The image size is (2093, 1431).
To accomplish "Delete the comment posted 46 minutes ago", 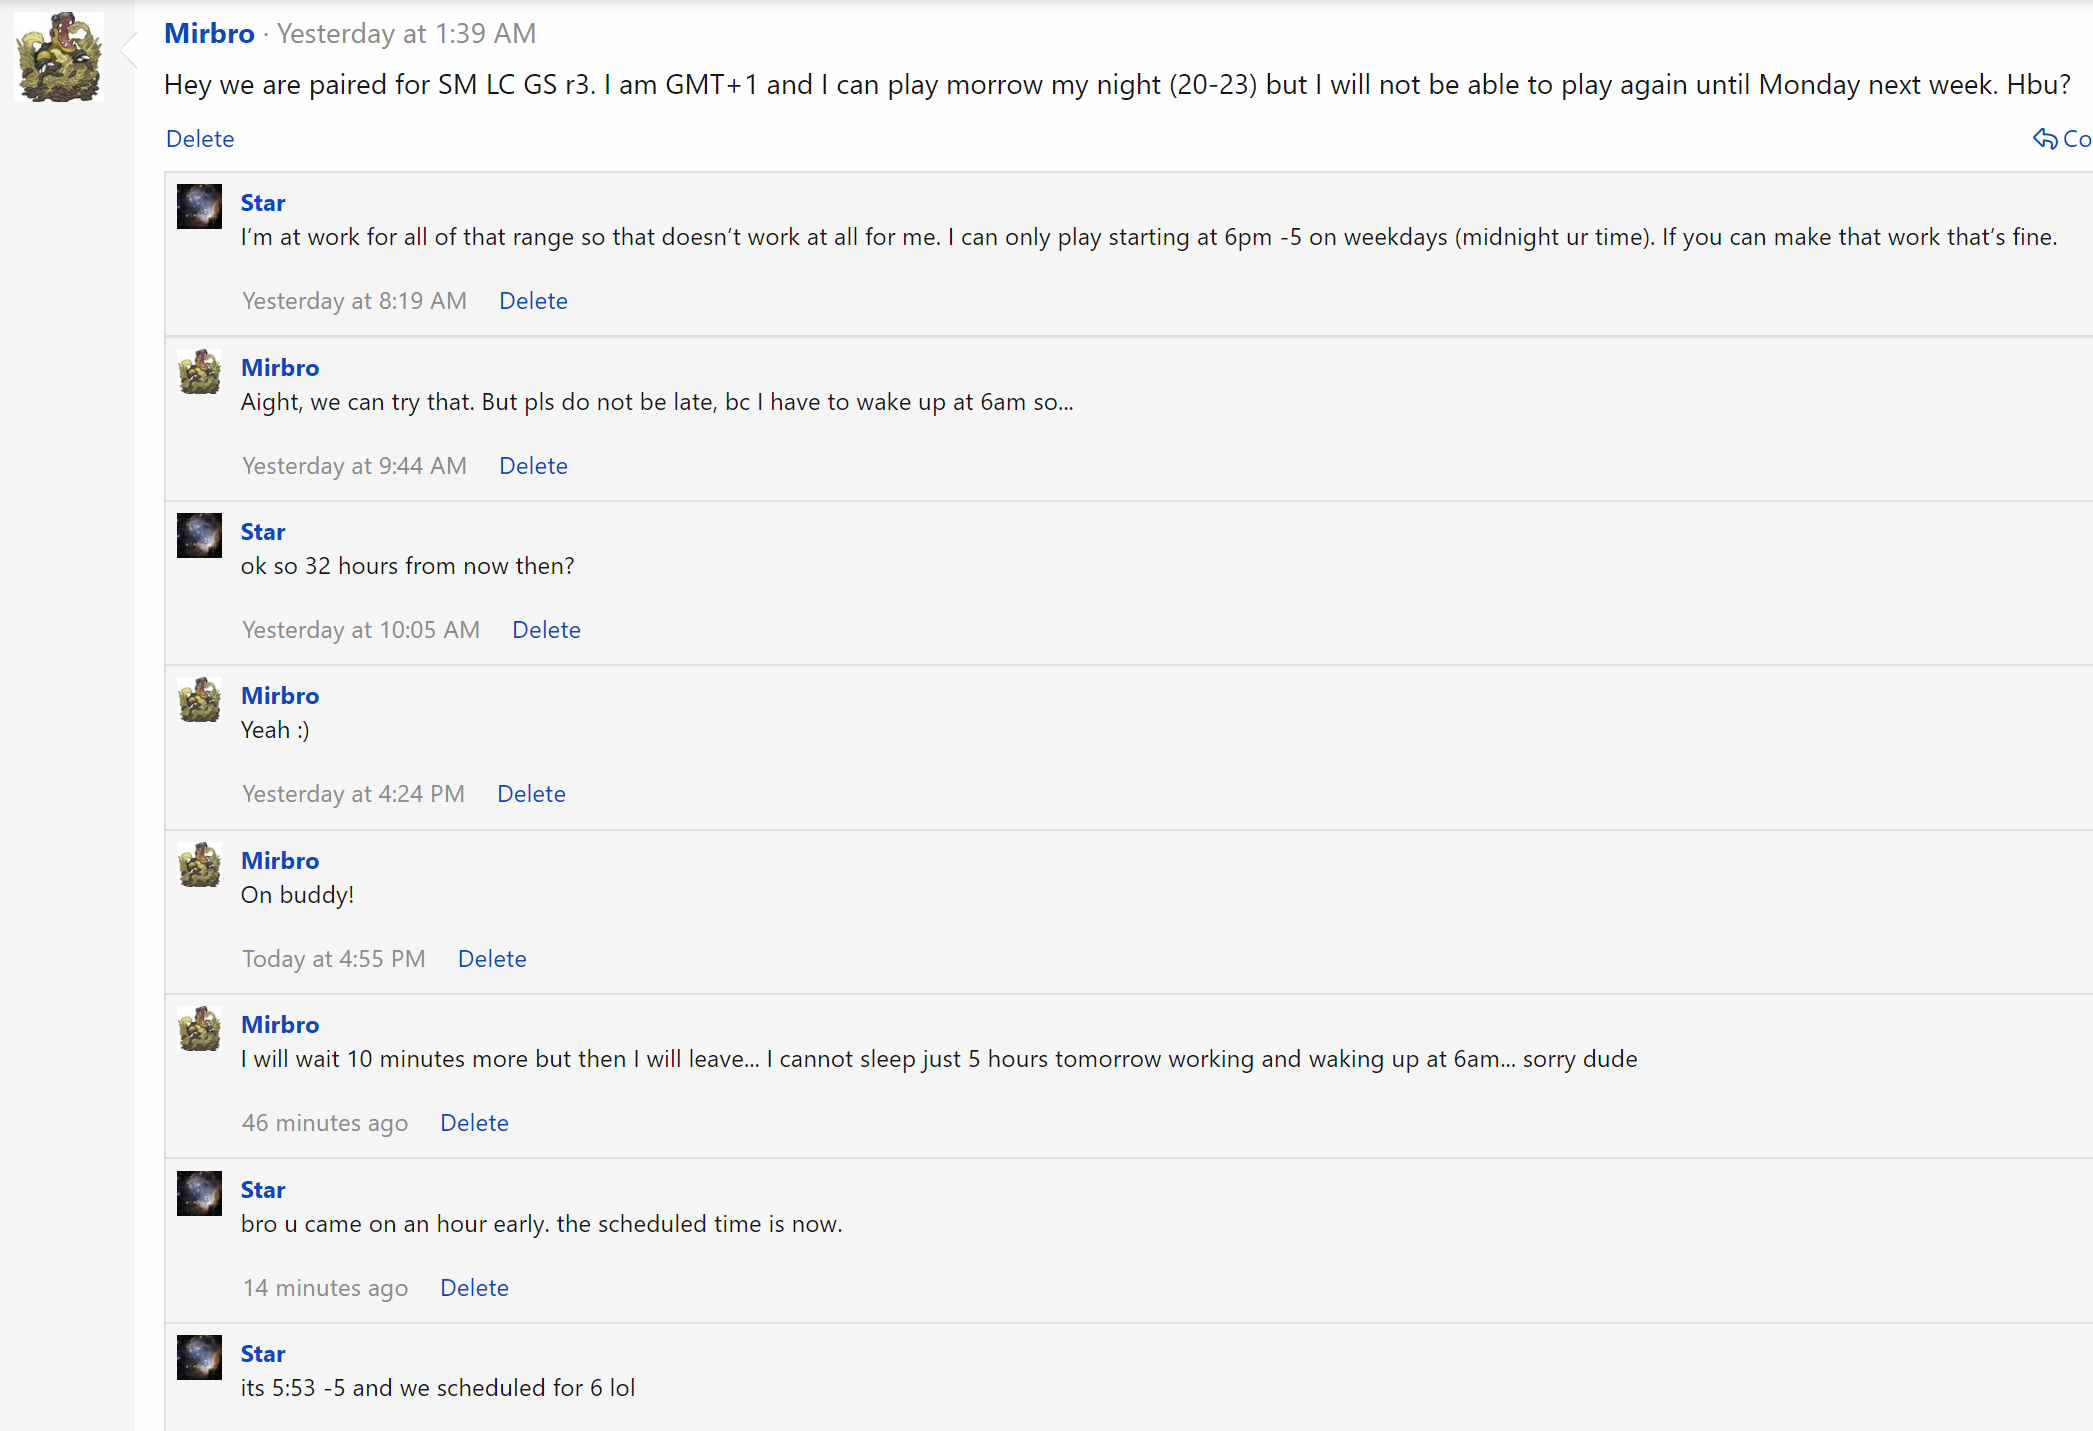I will pyautogui.click(x=474, y=1123).
